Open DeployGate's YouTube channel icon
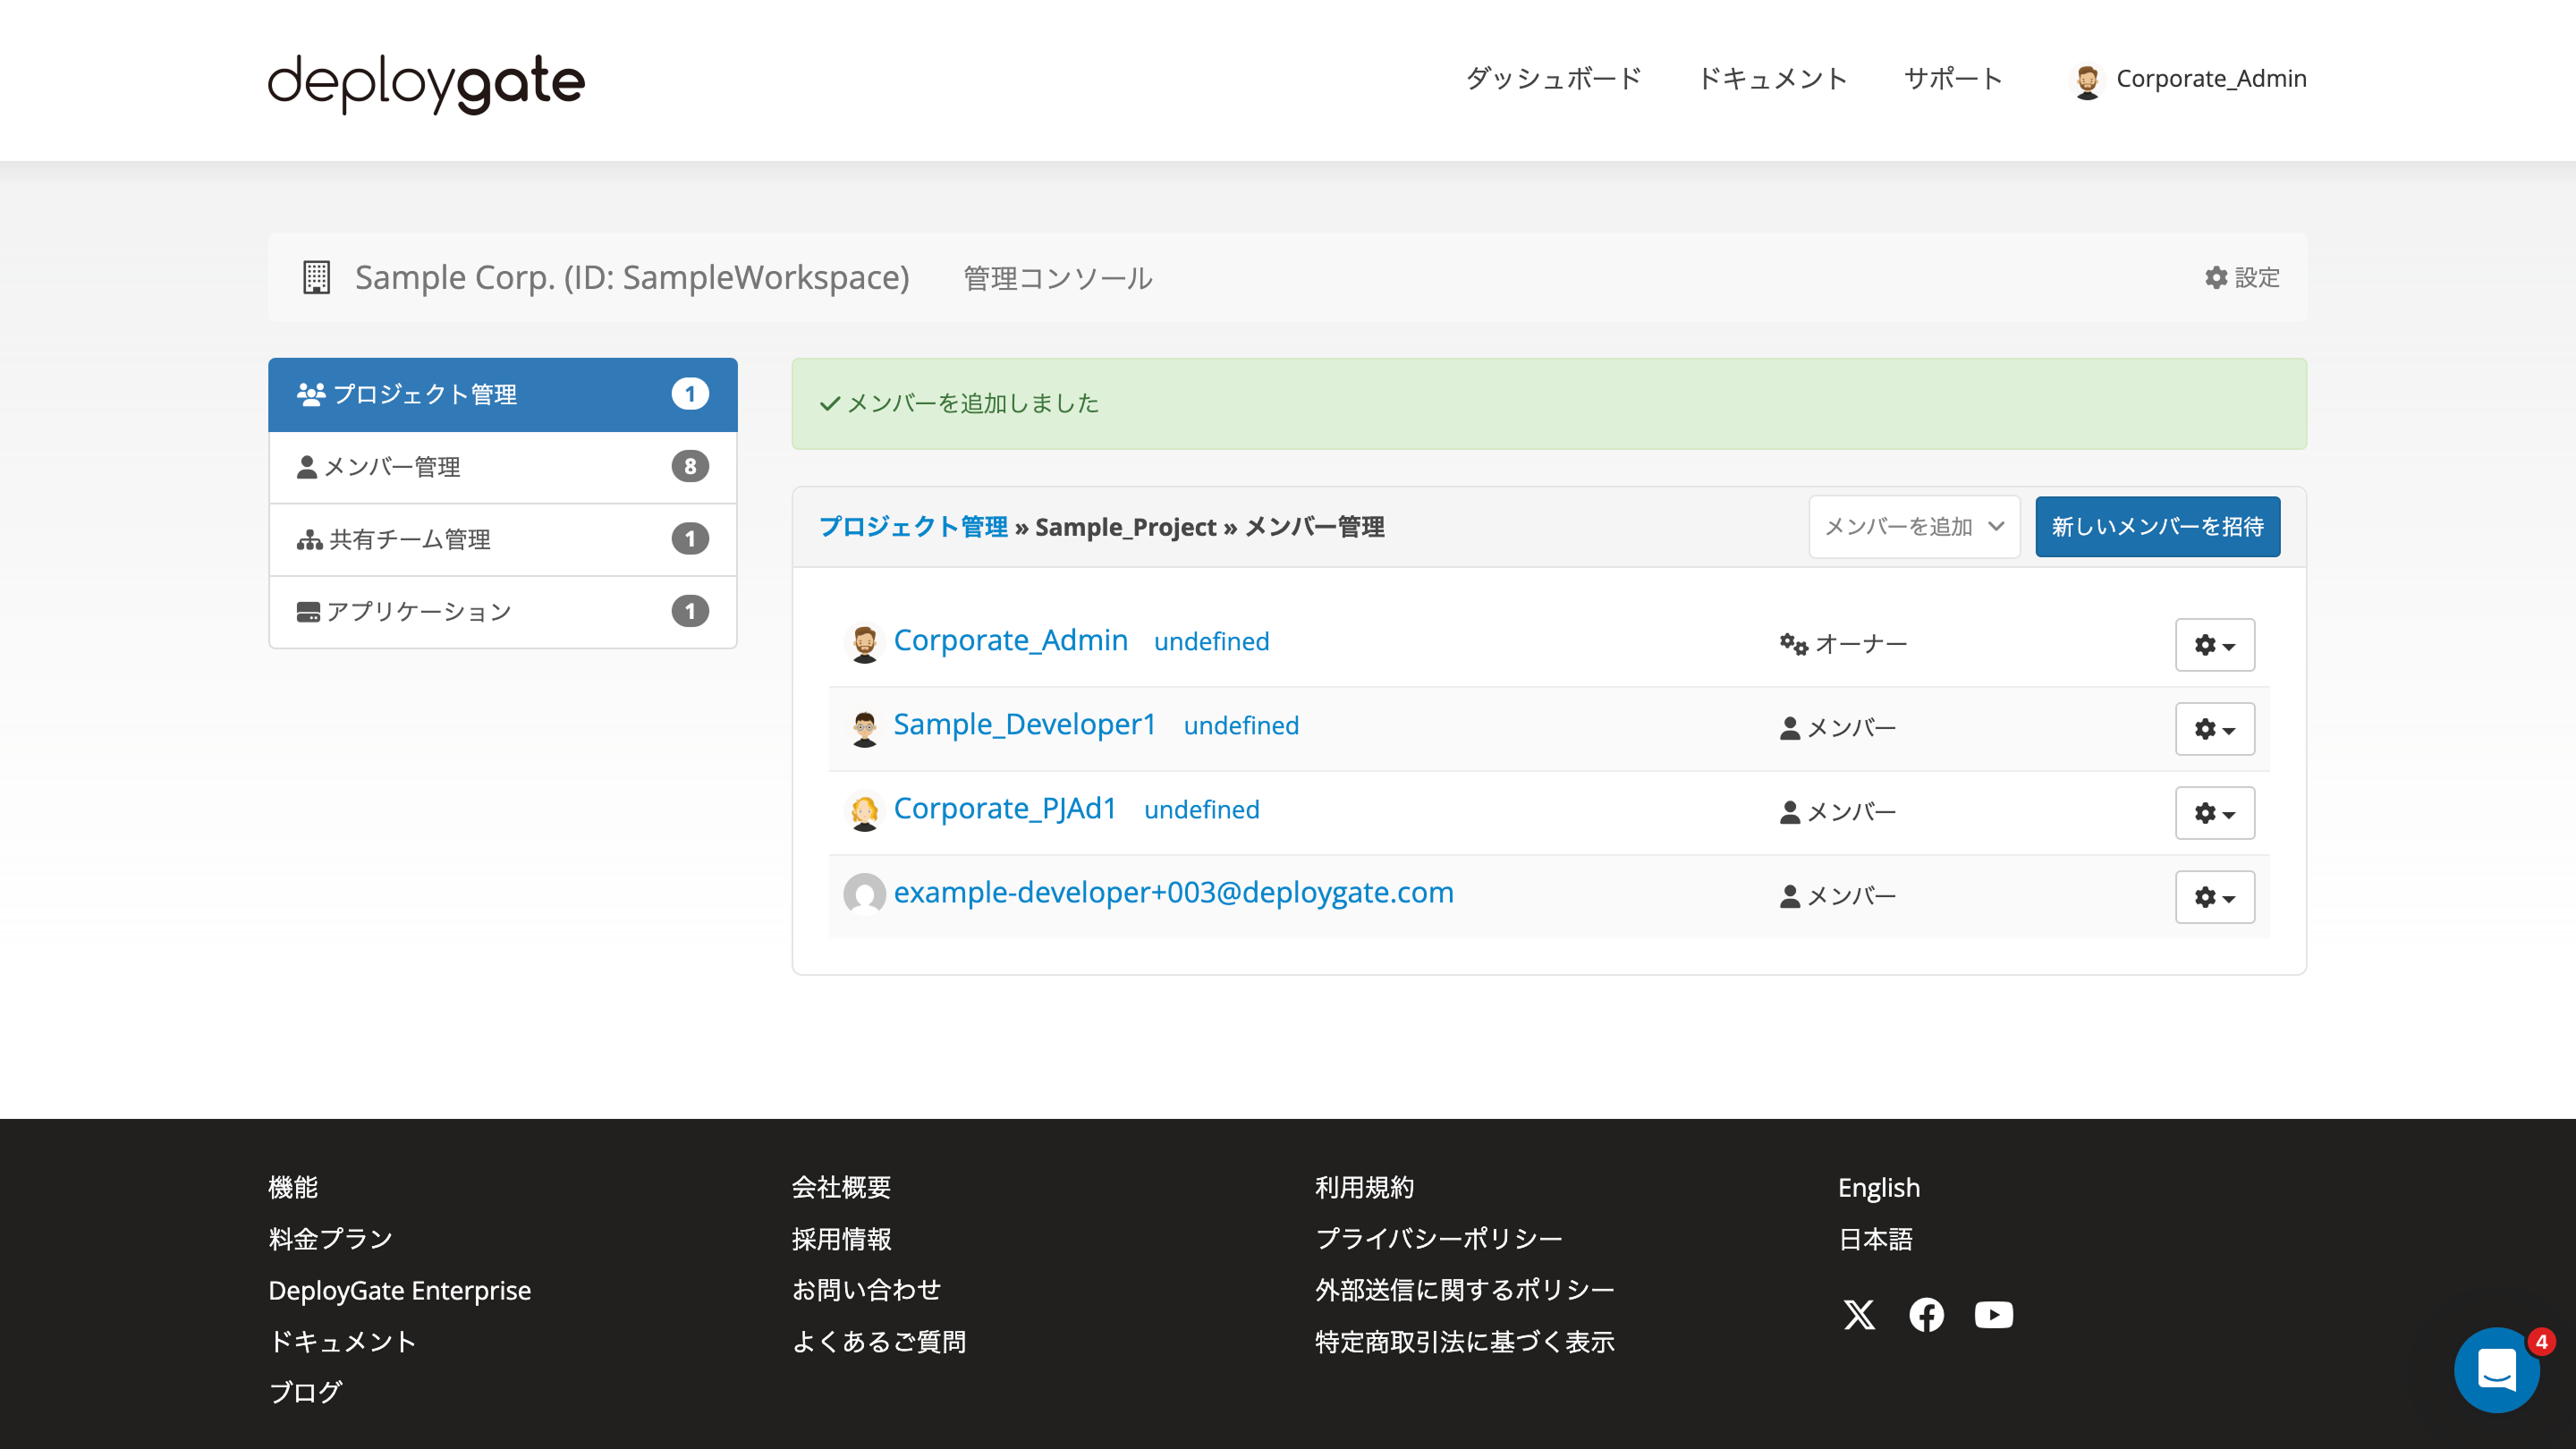Screen dimensions: 2576x1449 pos(1993,1315)
